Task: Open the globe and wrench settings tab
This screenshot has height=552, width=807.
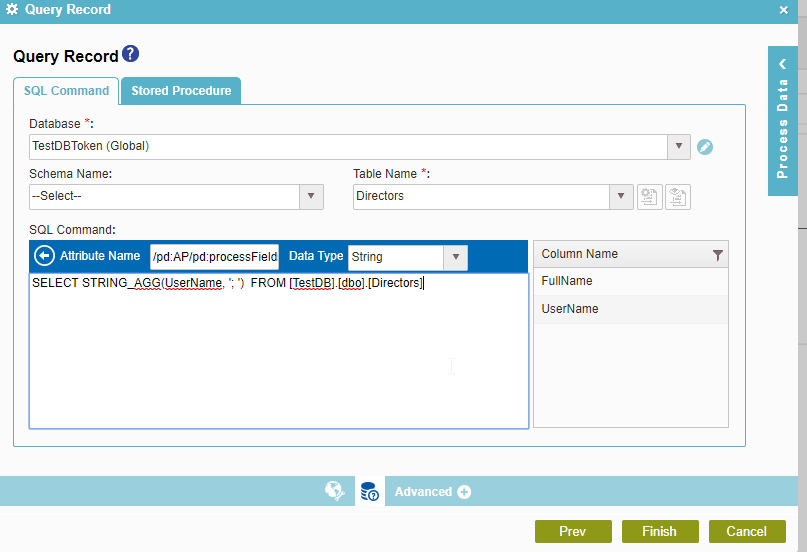Action: coord(335,491)
